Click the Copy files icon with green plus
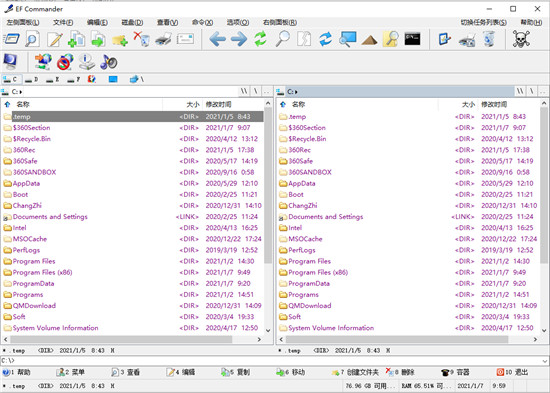Screen dimensions: 550x393 76,39
